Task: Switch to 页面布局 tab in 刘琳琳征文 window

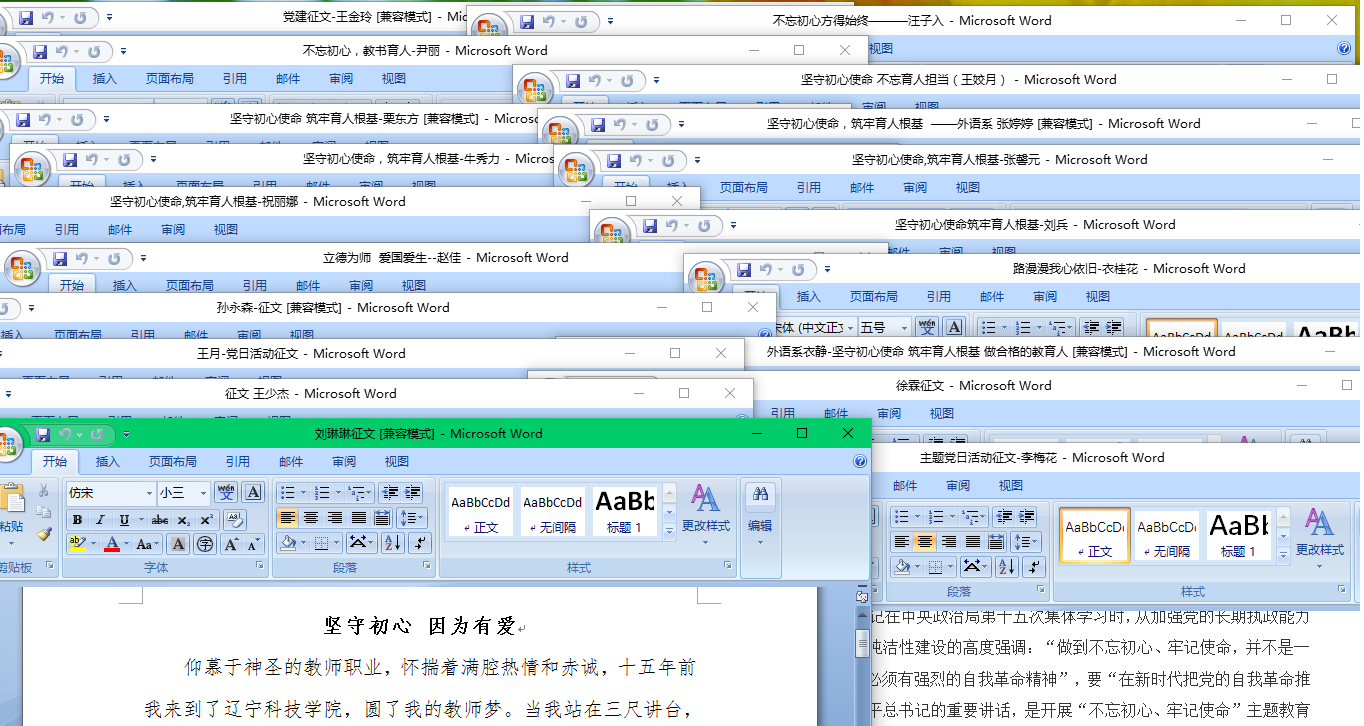Action: click(x=172, y=462)
